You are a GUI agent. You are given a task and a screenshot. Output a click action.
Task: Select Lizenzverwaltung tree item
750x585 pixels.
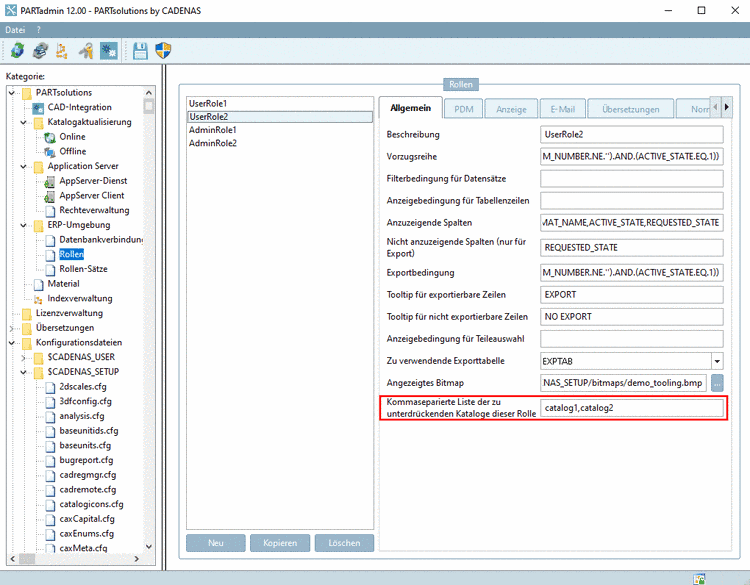(x=69, y=313)
